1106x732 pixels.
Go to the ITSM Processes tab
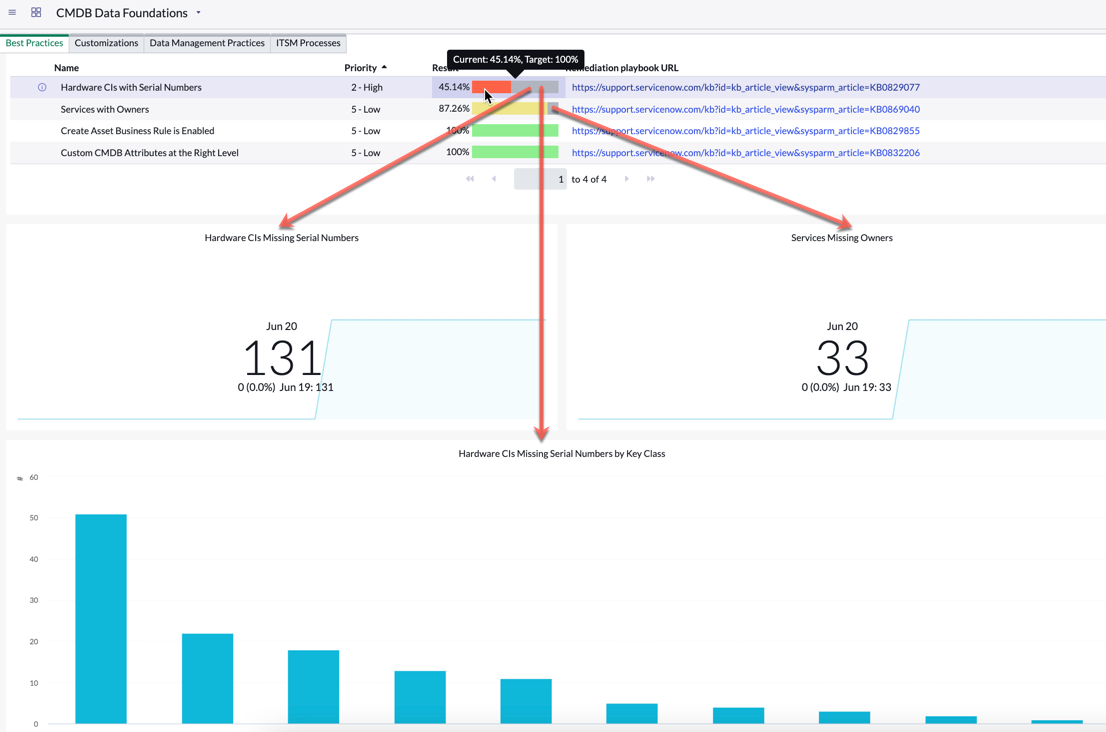pyautogui.click(x=308, y=43)
